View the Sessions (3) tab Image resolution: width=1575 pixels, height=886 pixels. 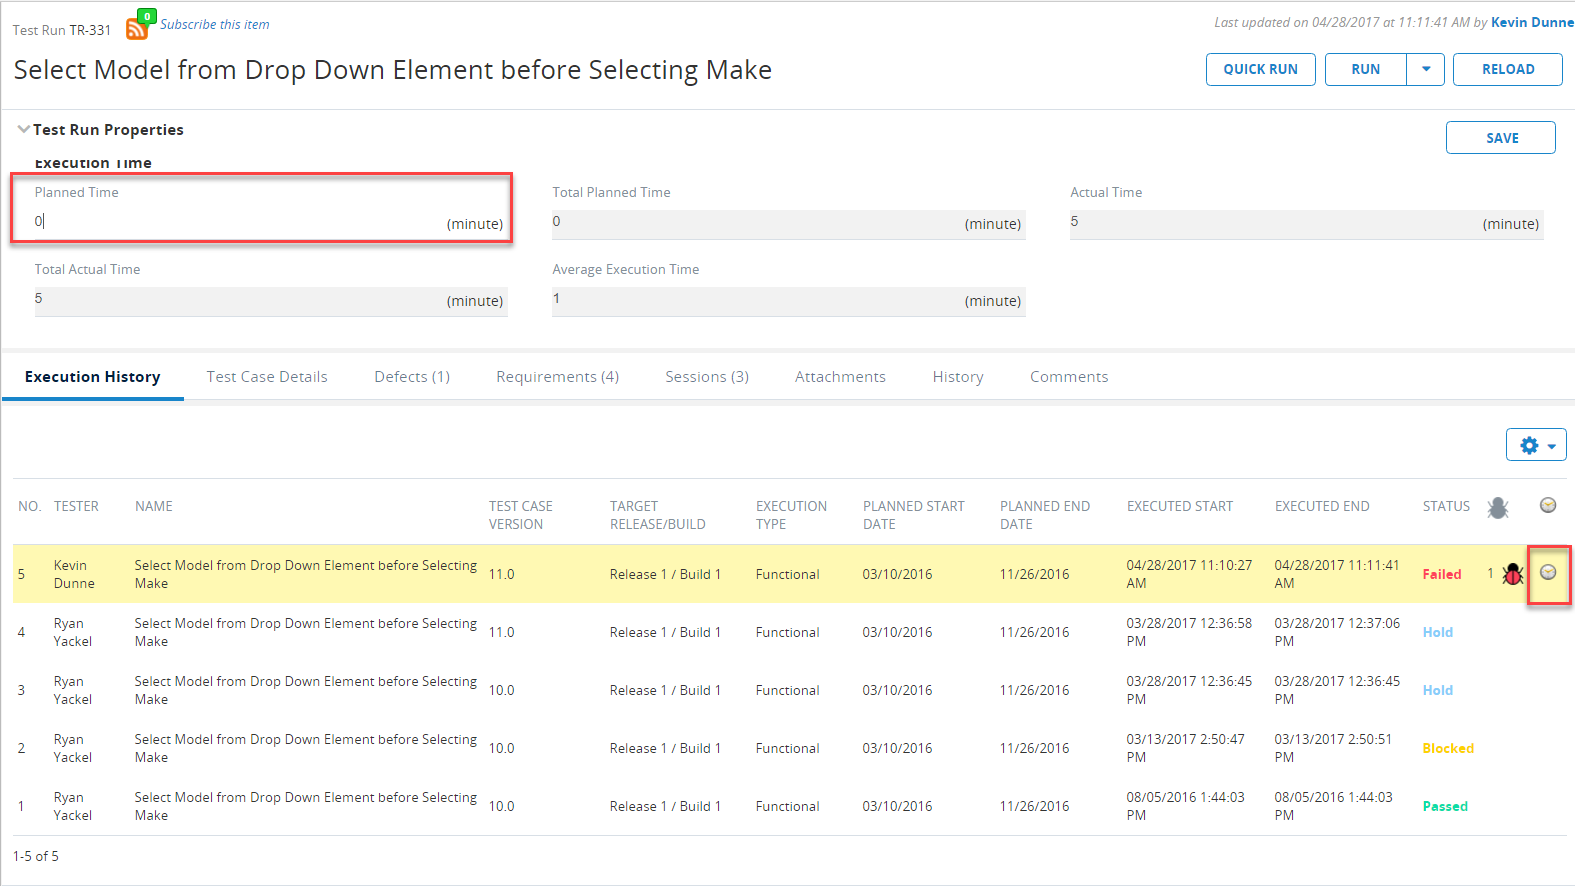pyautogui.click(x=707, y=377)
